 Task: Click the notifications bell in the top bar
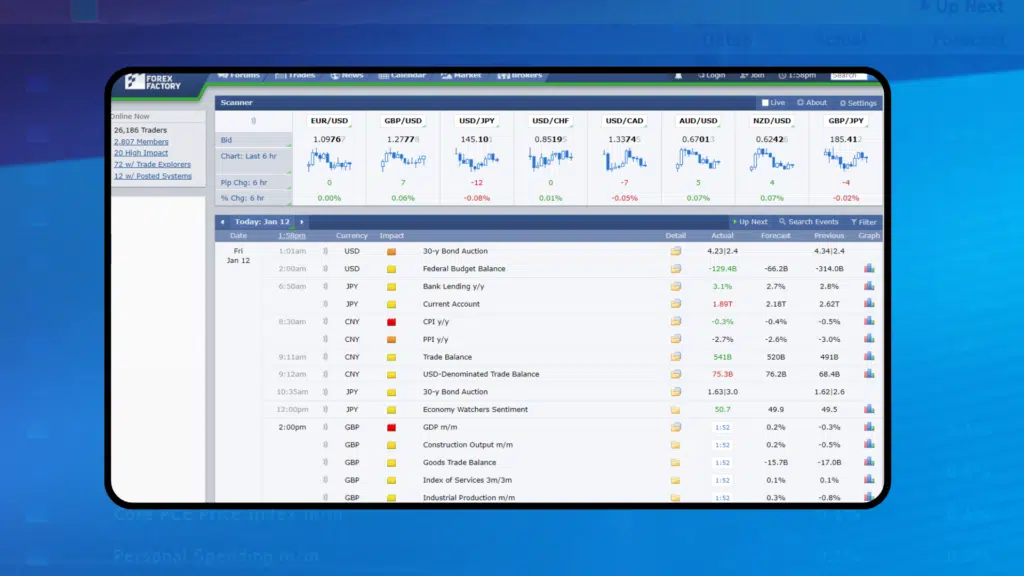679,75
